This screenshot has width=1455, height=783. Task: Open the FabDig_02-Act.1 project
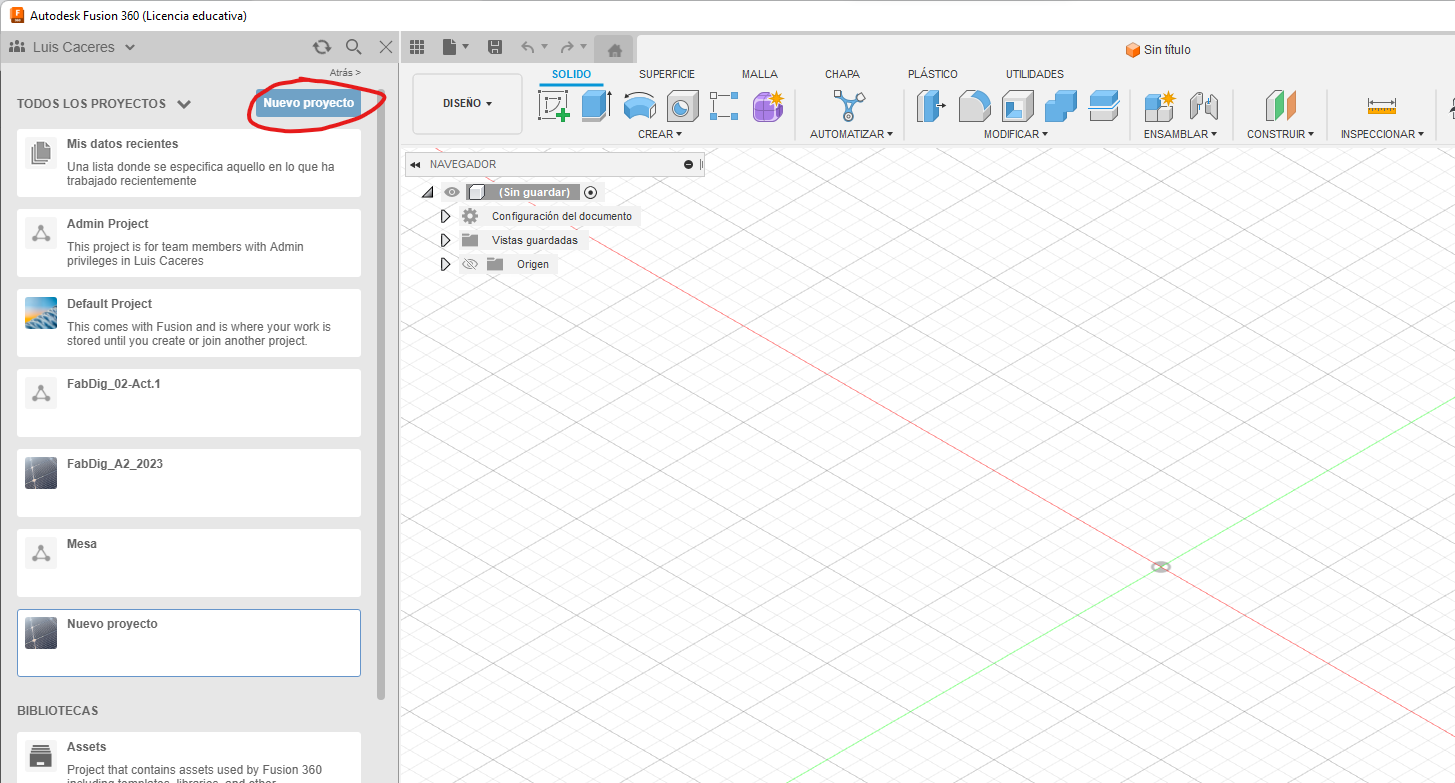point(189,403)
